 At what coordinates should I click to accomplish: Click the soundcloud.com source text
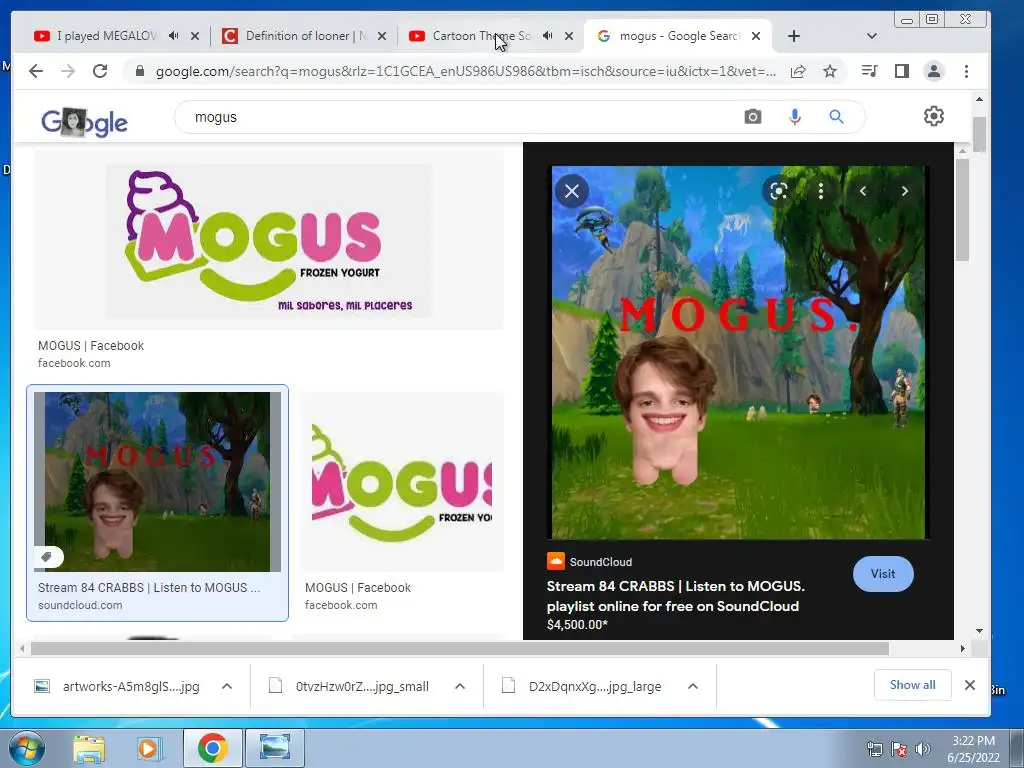tap(80, 605)
